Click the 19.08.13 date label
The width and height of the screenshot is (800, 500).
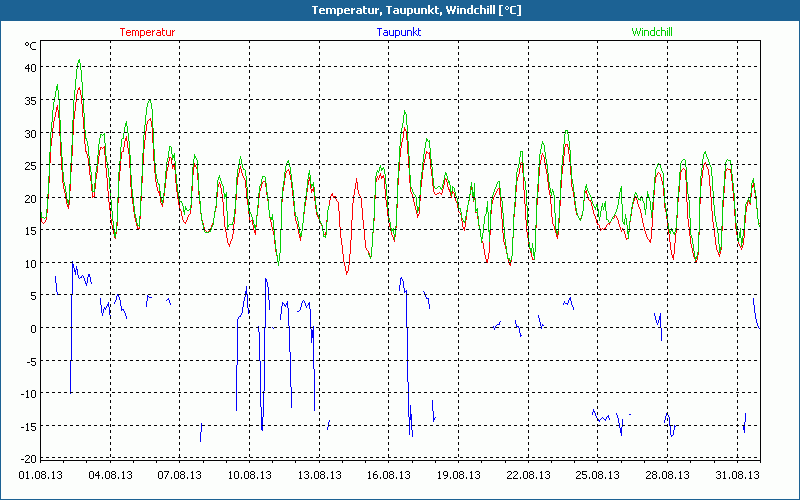tap(459, 476)
